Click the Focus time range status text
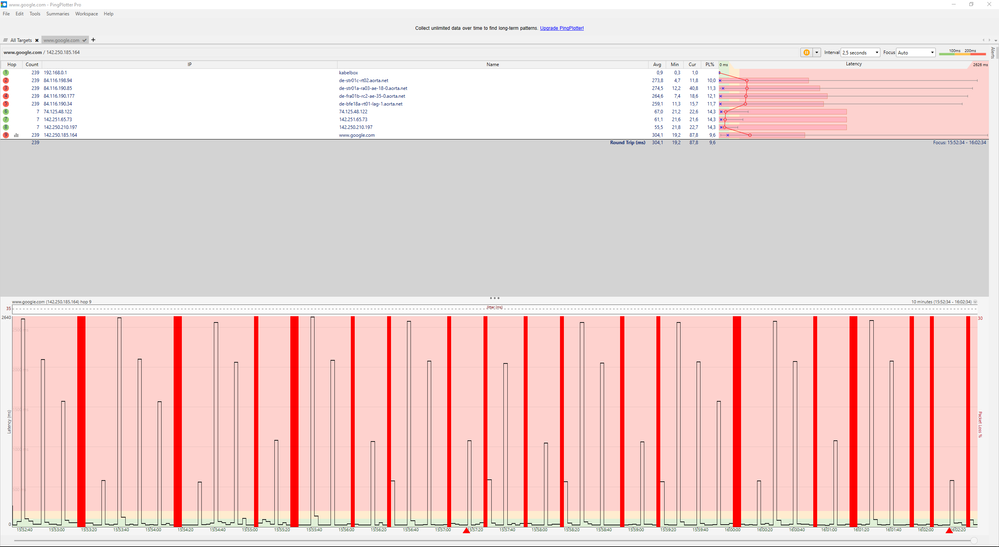The image size is (999, 547). tap(959, 143)
